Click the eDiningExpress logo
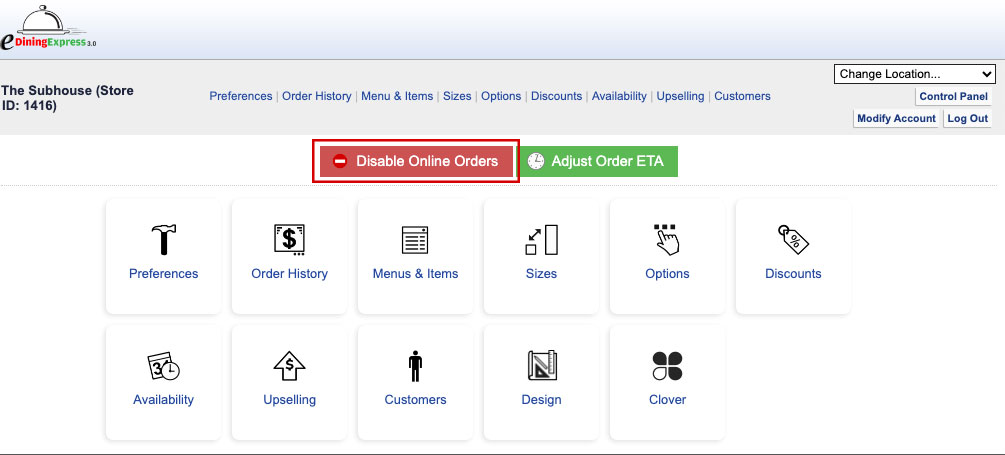Image resolution: width=1005 pixels, height=455 pixels. (49, 29)
